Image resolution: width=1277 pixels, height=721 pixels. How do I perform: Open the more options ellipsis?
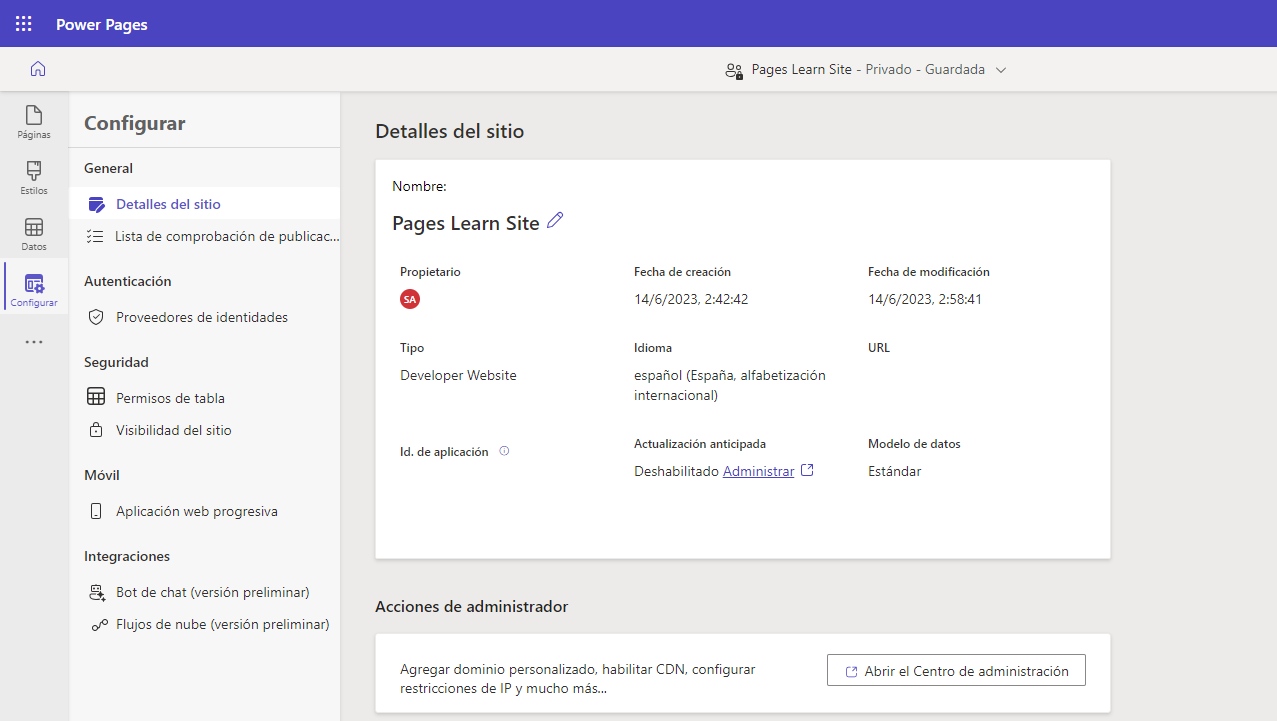34,342
